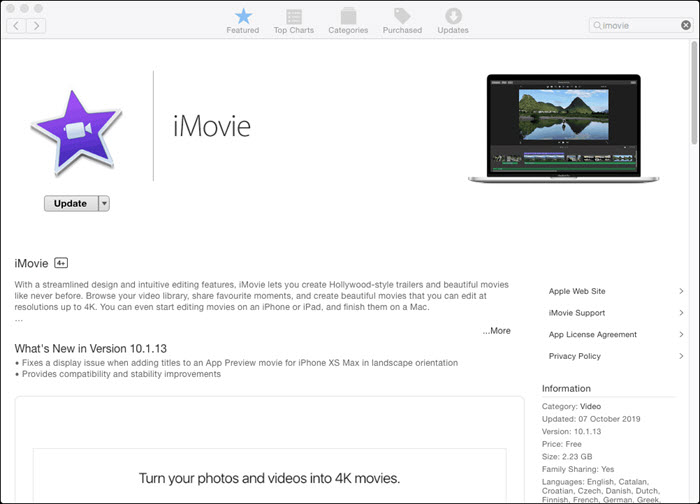Clear the search field with the X icon

pos(686,25)
